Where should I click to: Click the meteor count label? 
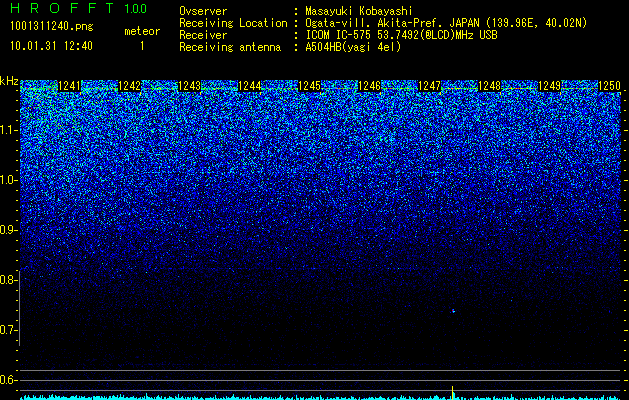(142, 31)
